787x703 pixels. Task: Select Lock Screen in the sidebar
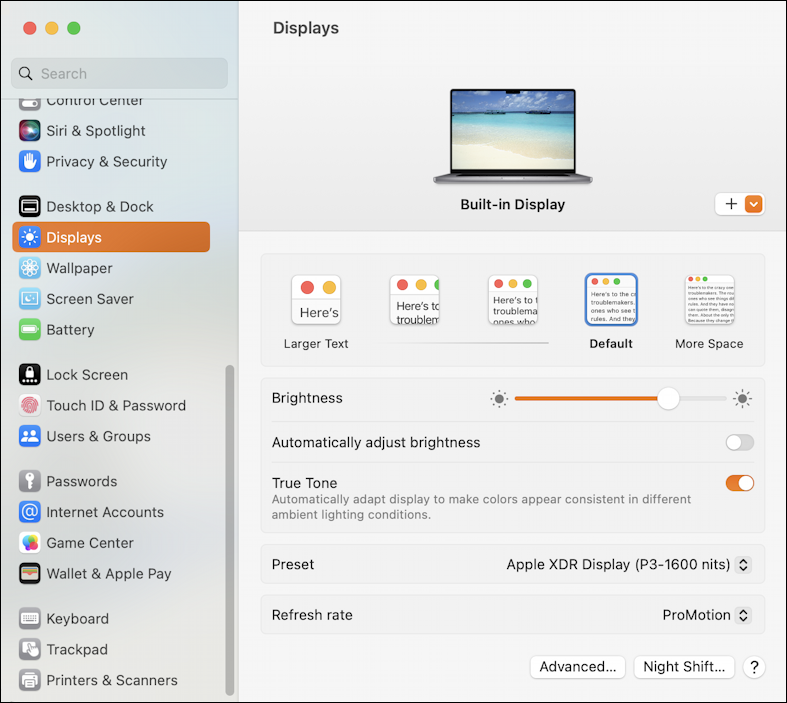coord(87,375)
